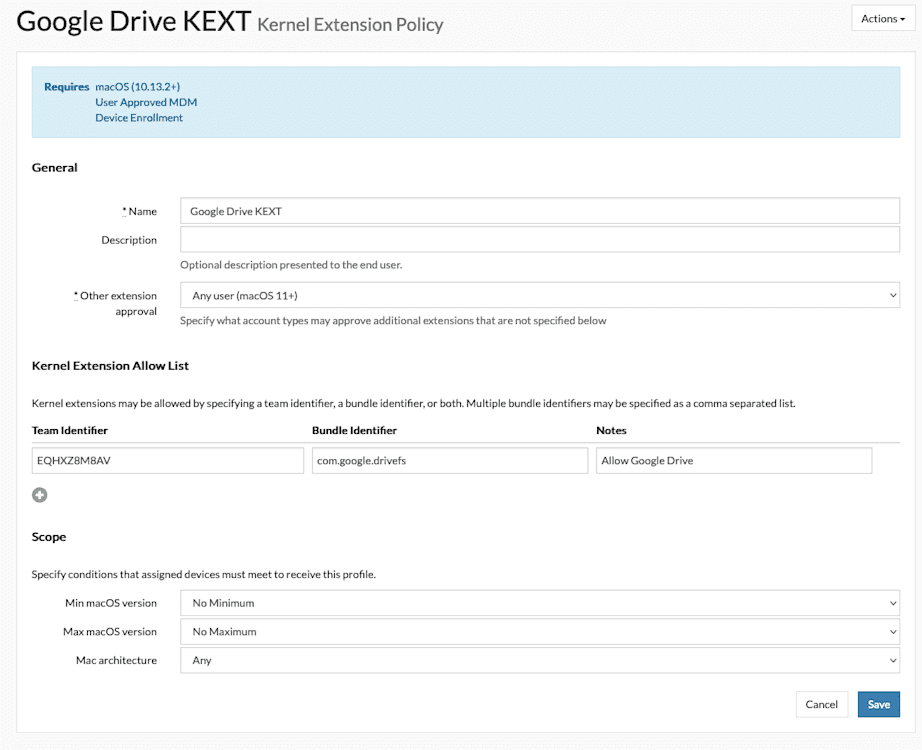Expand the Min macOS version dropdown
This screenshot has height=750, width=922.
540,603
